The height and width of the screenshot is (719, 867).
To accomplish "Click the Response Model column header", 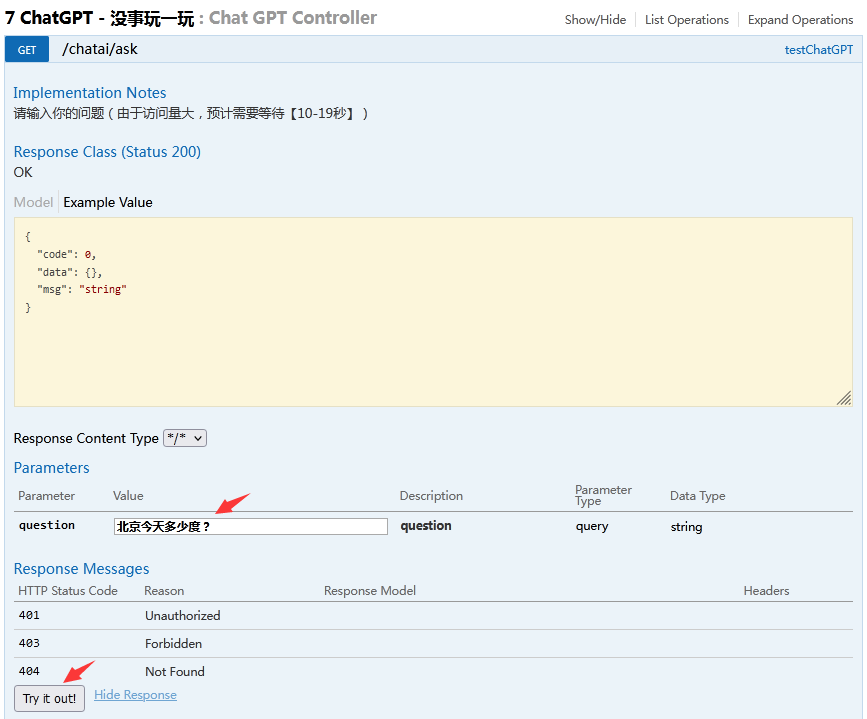I will 370,591.
